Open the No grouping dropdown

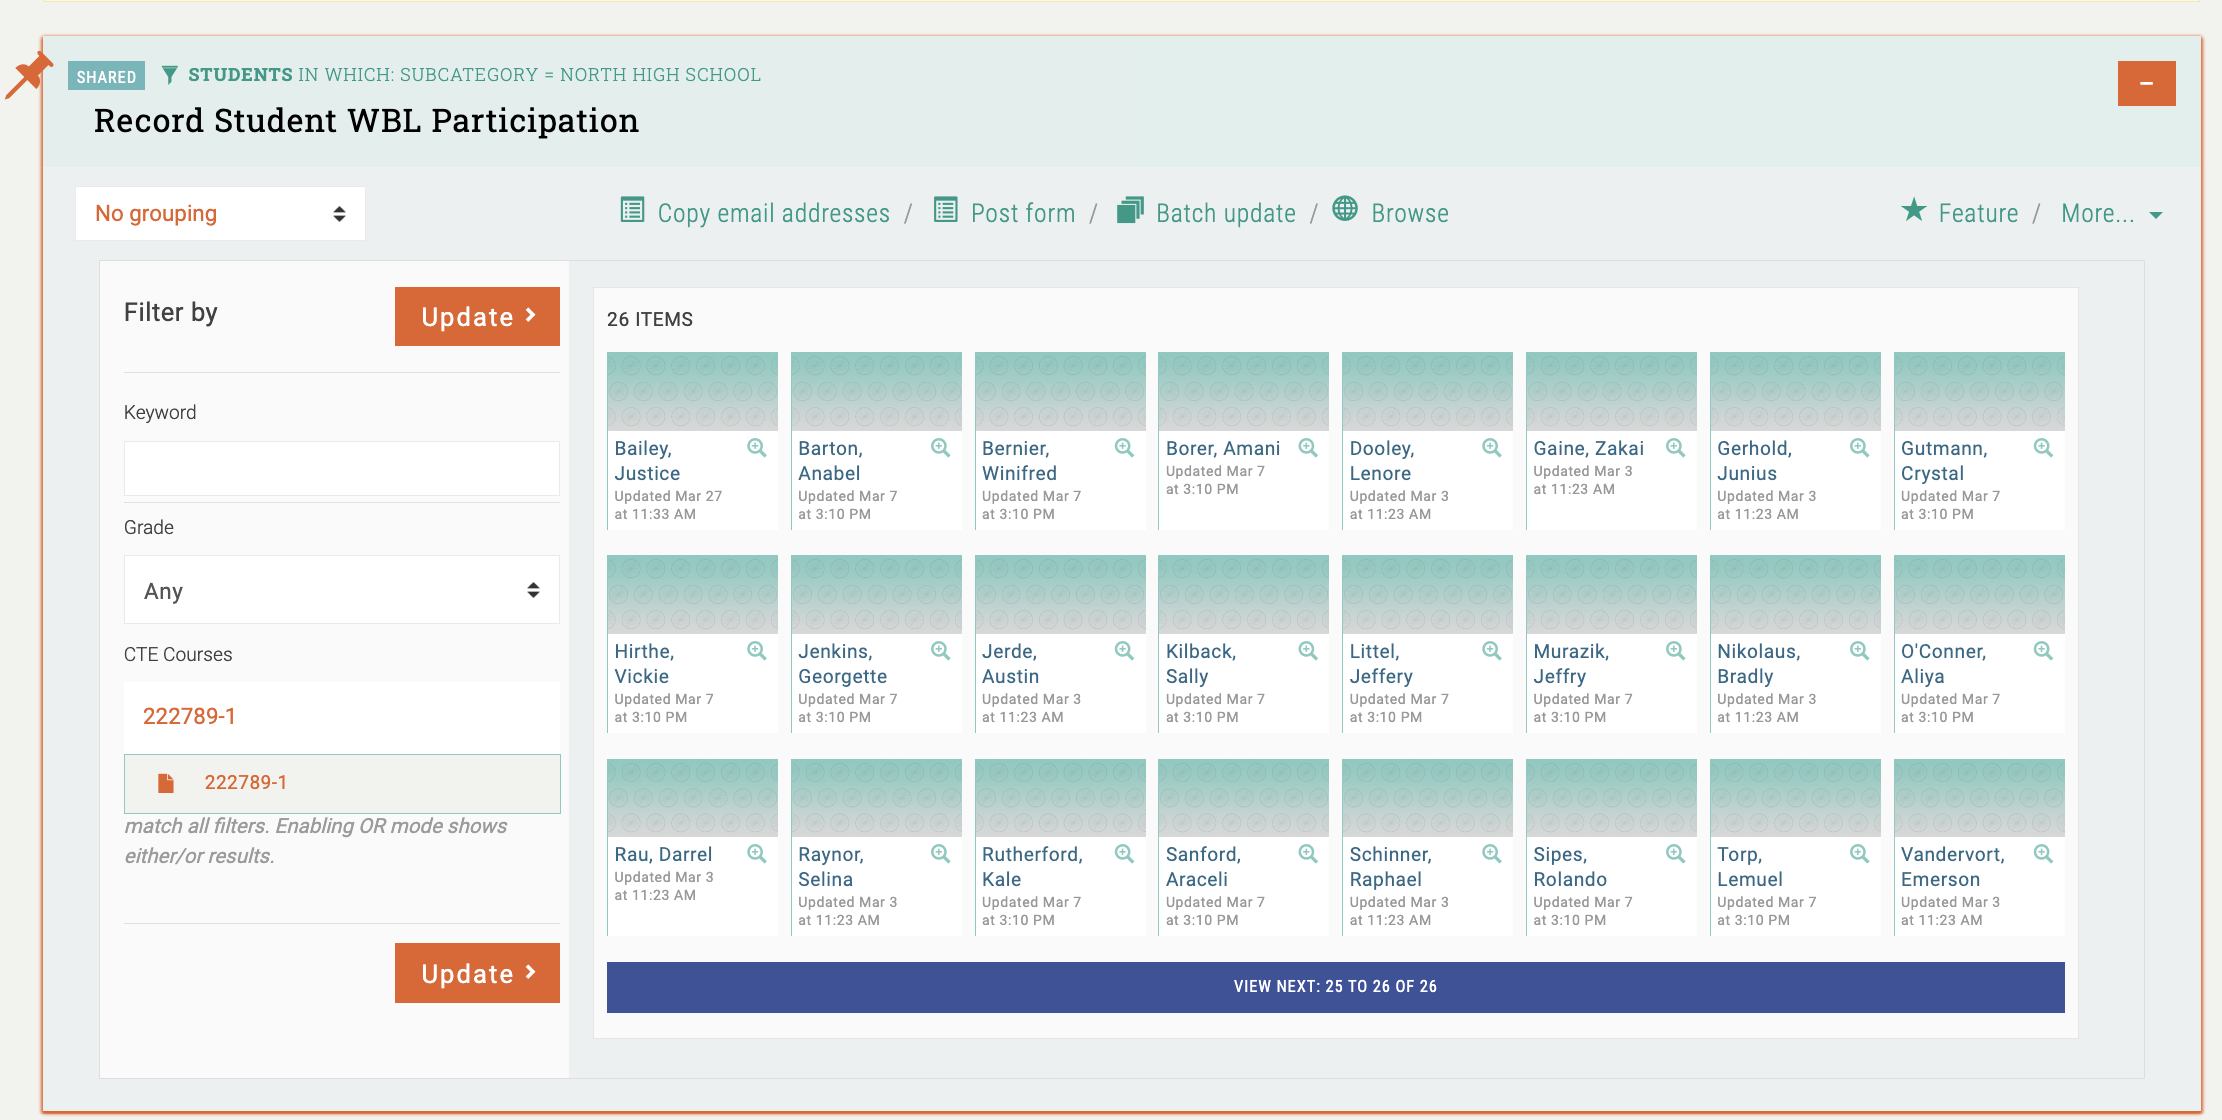220,213
